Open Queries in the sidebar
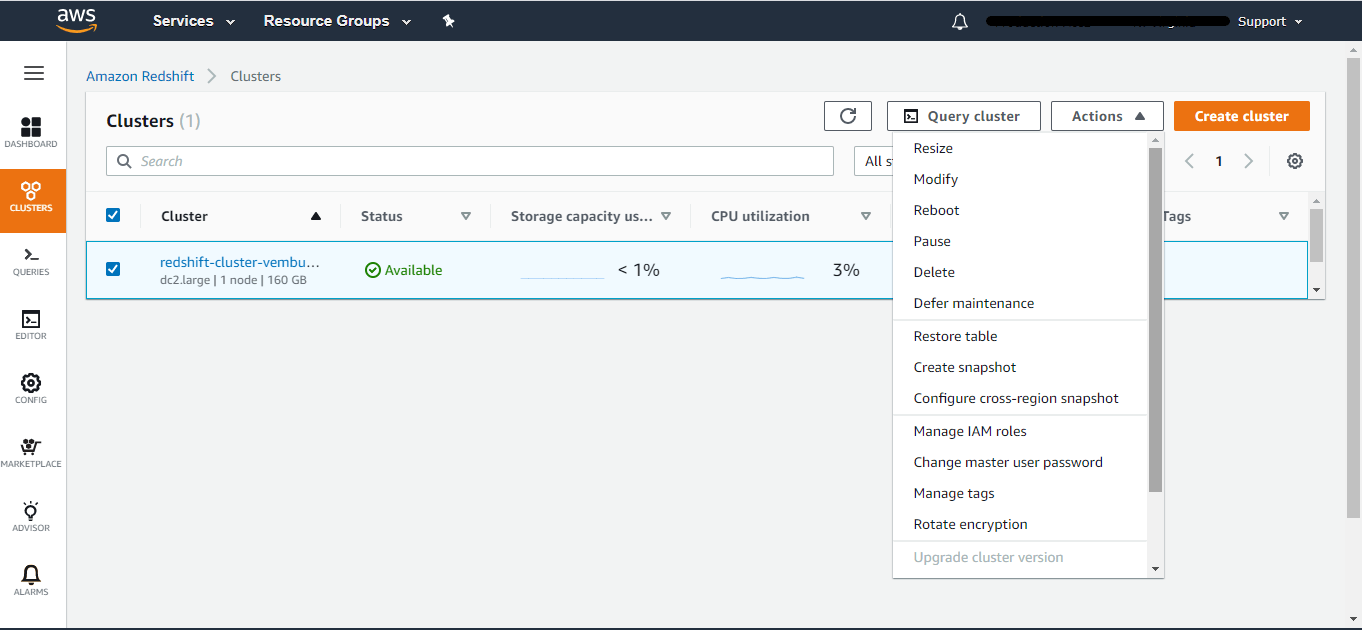The height and width of the screenshot is (630, 1362). (x=31, y=262)
